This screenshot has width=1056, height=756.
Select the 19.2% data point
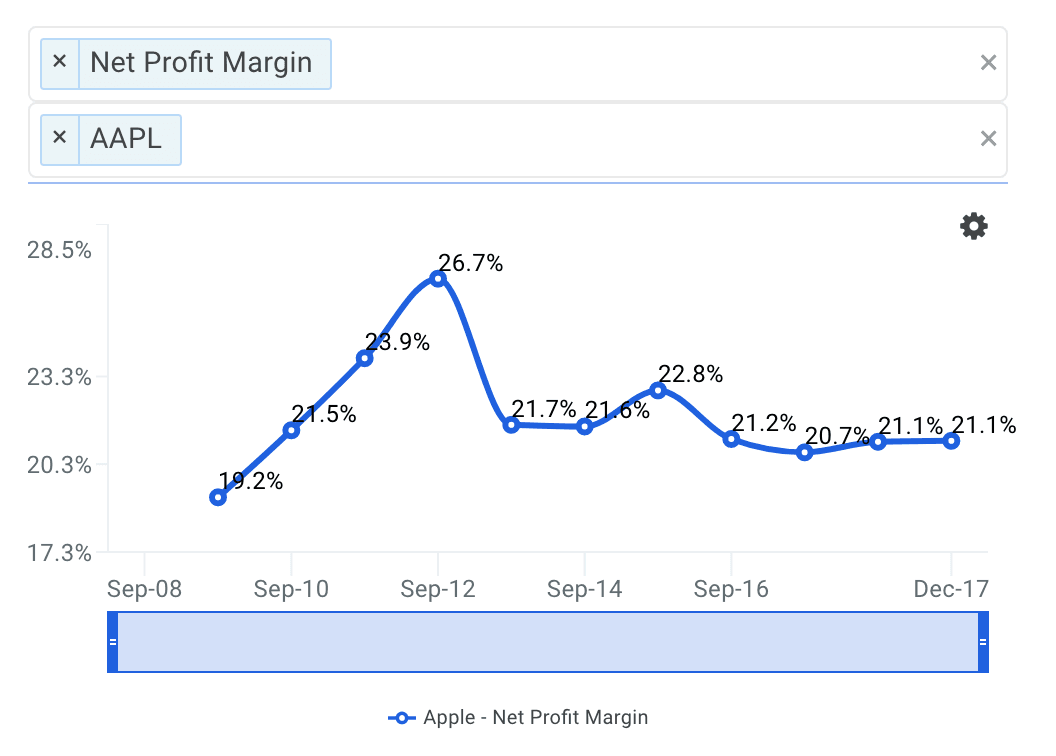point(218,497)
